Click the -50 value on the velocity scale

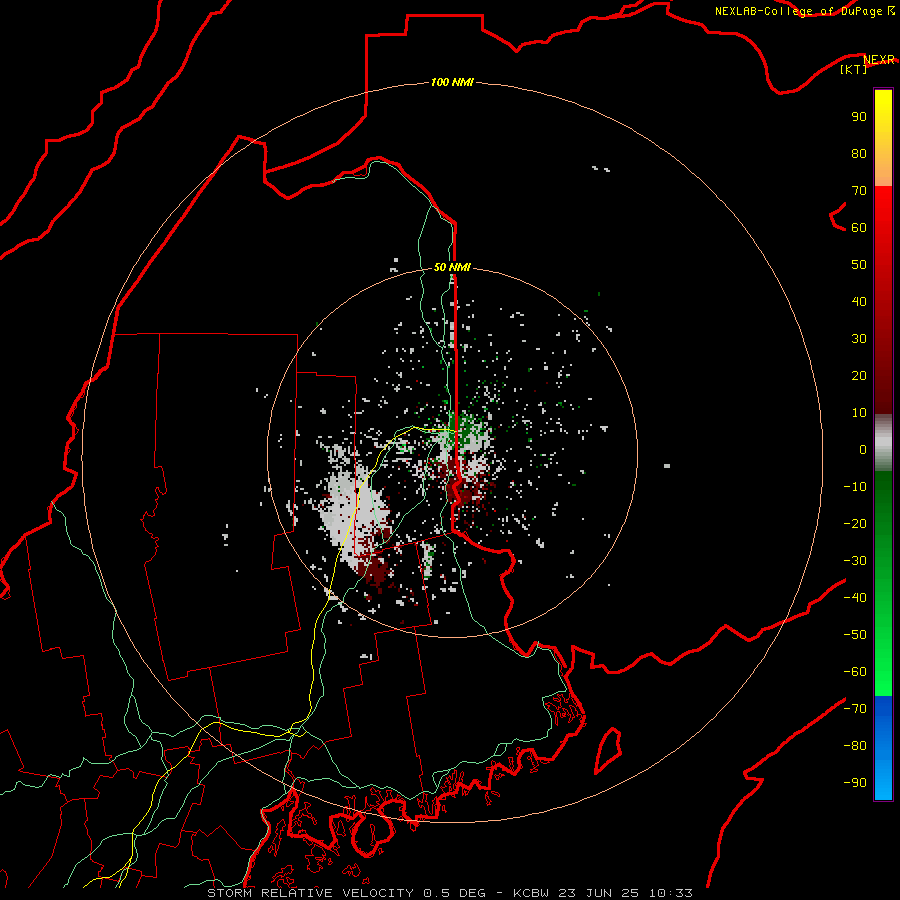pyautogui.click(x=855, y=635)
